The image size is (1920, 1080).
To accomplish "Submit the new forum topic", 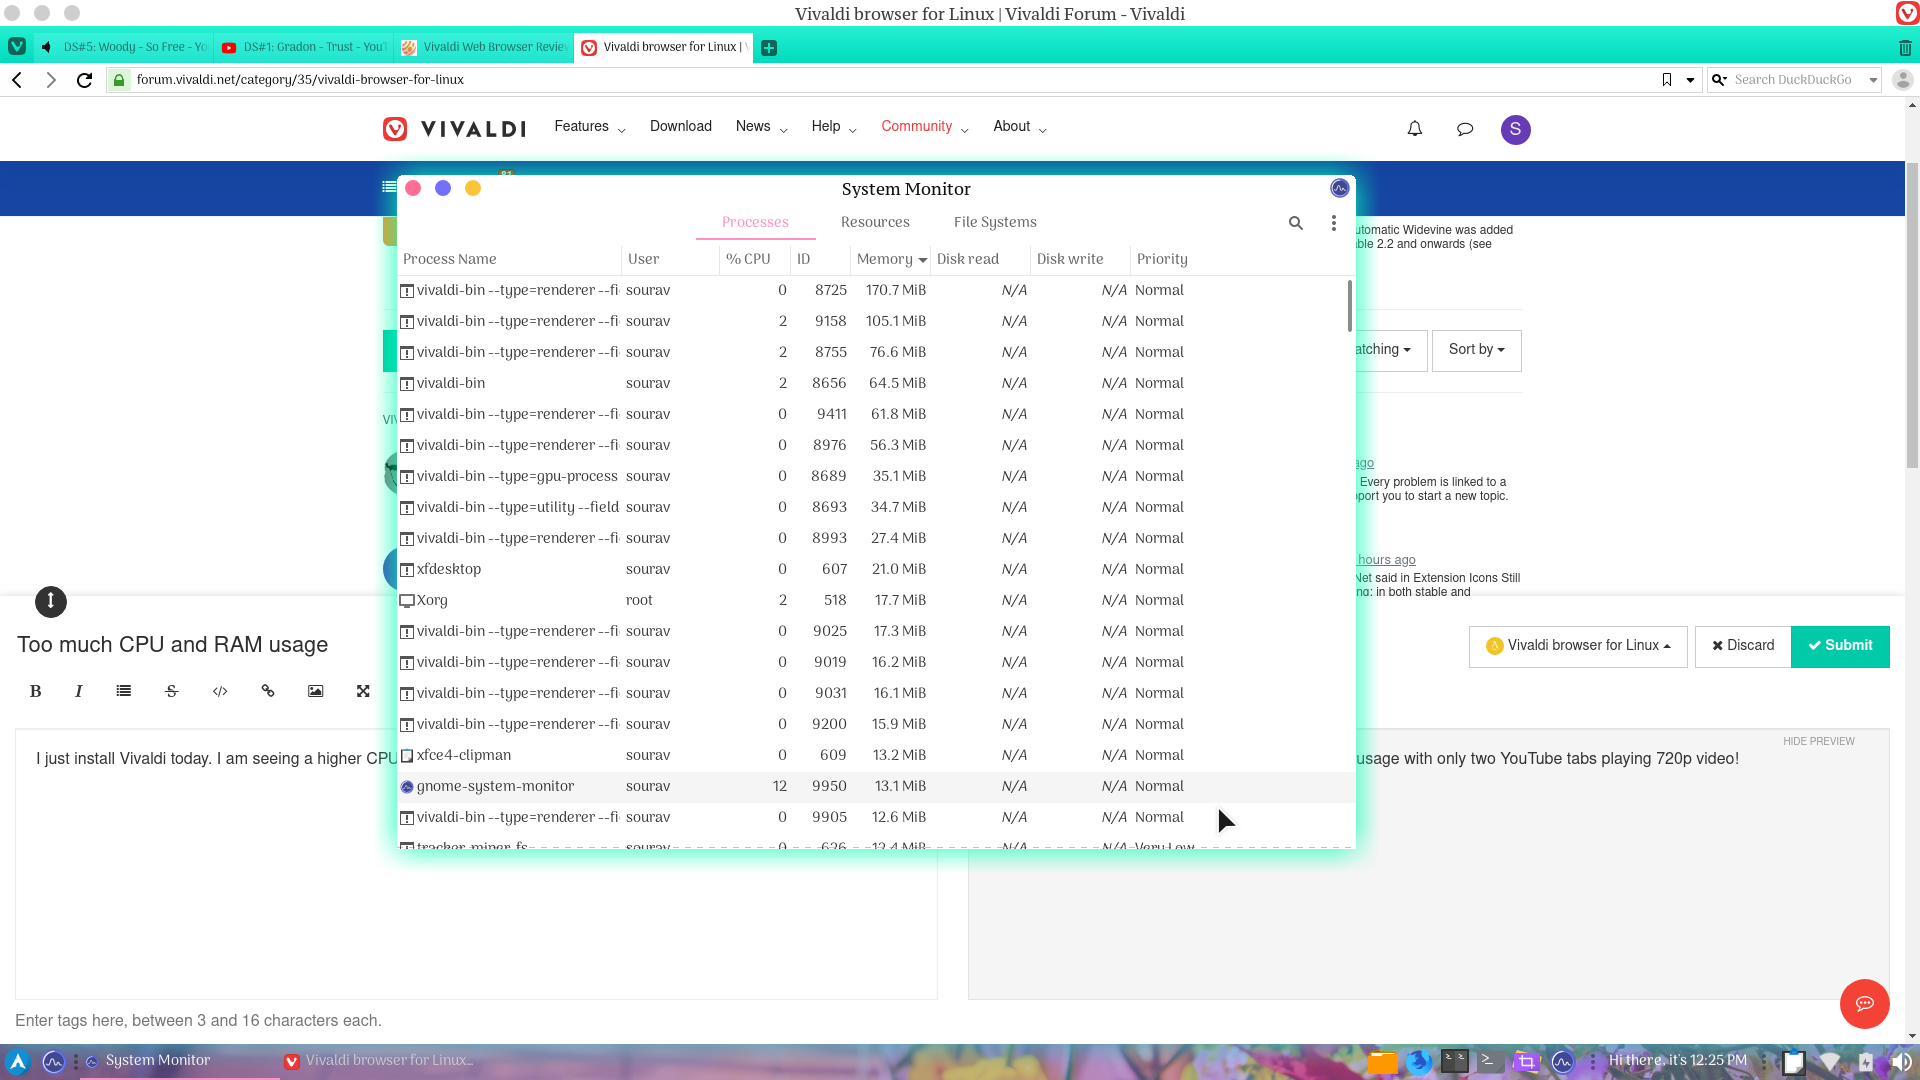I will pos(1840,646).
